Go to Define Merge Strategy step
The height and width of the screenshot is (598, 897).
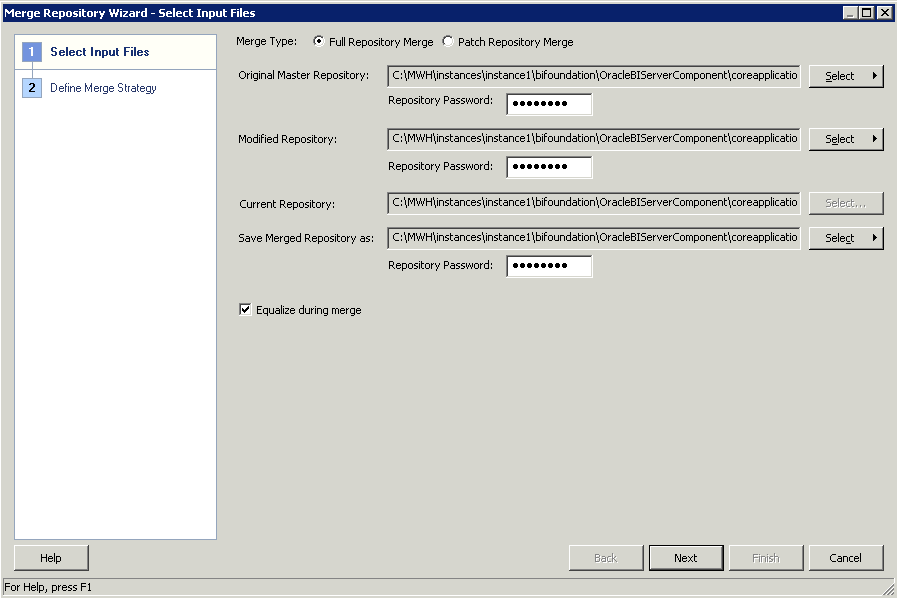pos(103,88)
